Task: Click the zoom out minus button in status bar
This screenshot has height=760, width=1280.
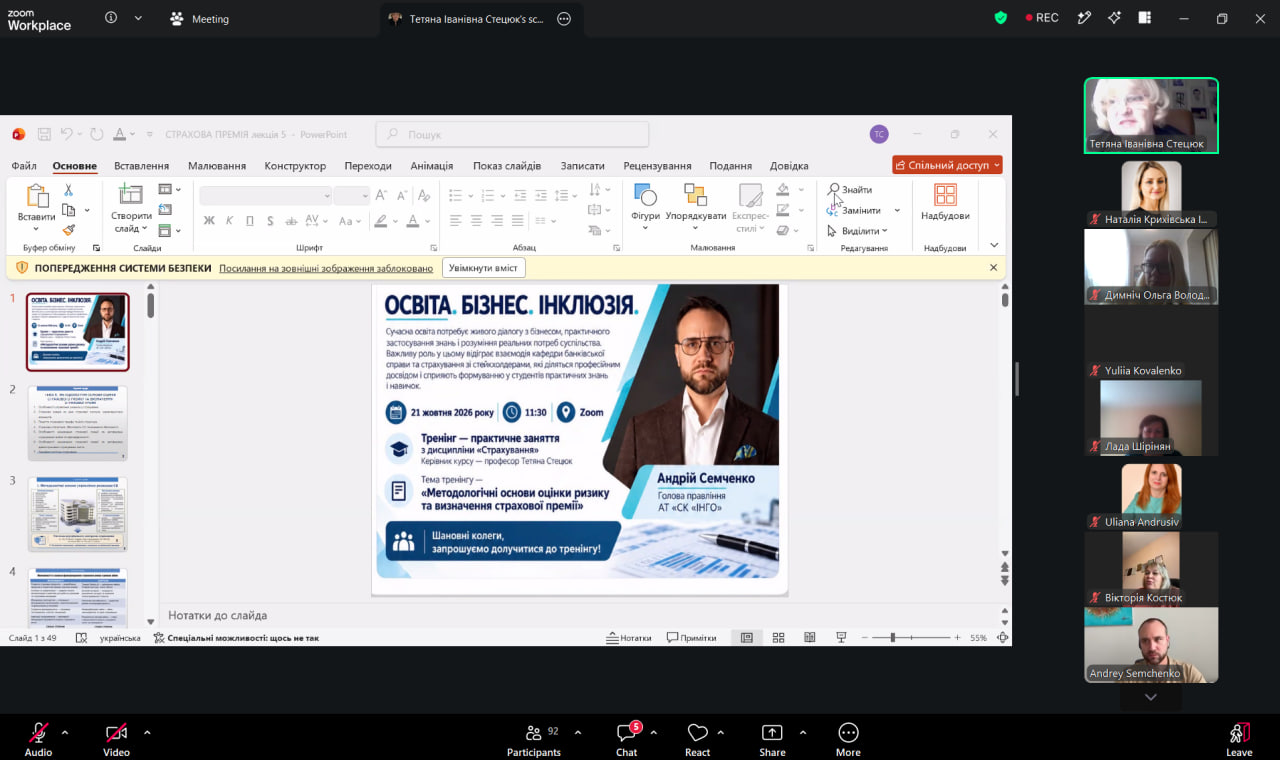Action: (x=864, y=637)
